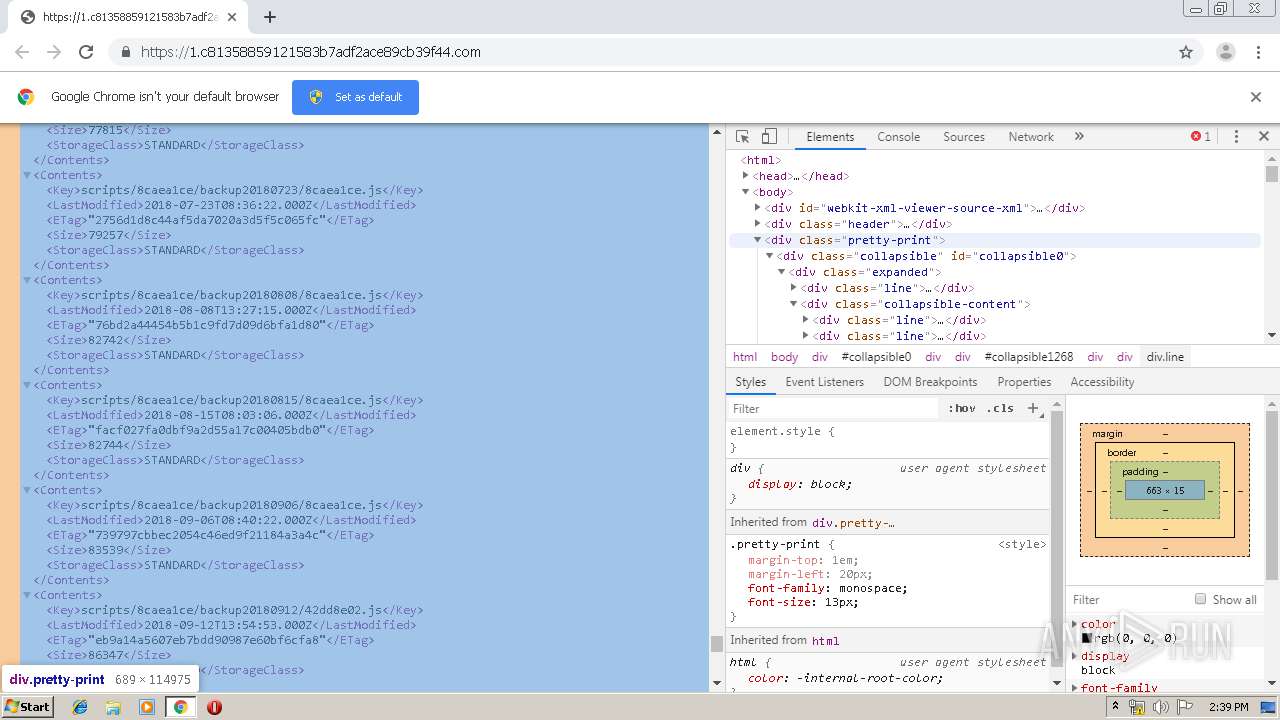Collapse the div class expanded node
Image resolution: width=1280 pixels, height=720 pixels.
click(781, 272)
